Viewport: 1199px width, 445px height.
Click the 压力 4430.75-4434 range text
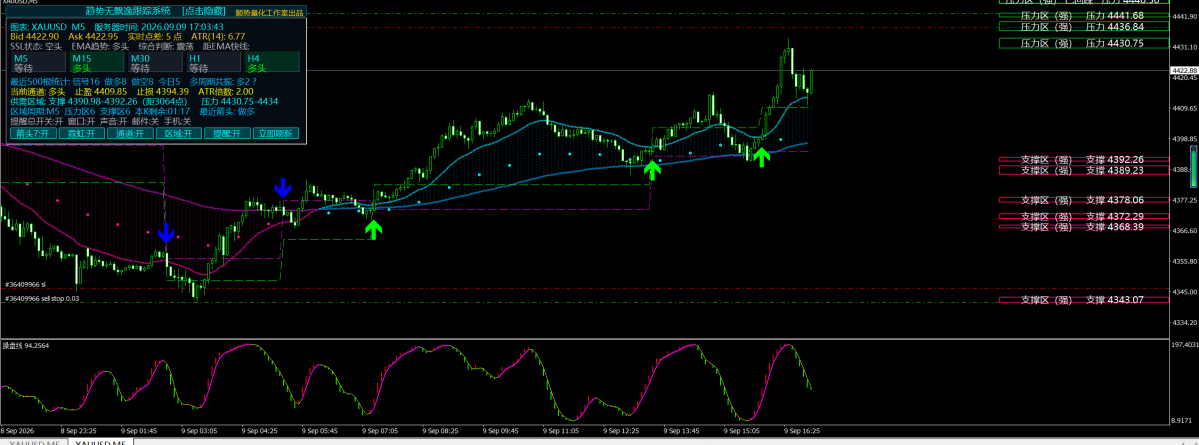tap(239, 101)
